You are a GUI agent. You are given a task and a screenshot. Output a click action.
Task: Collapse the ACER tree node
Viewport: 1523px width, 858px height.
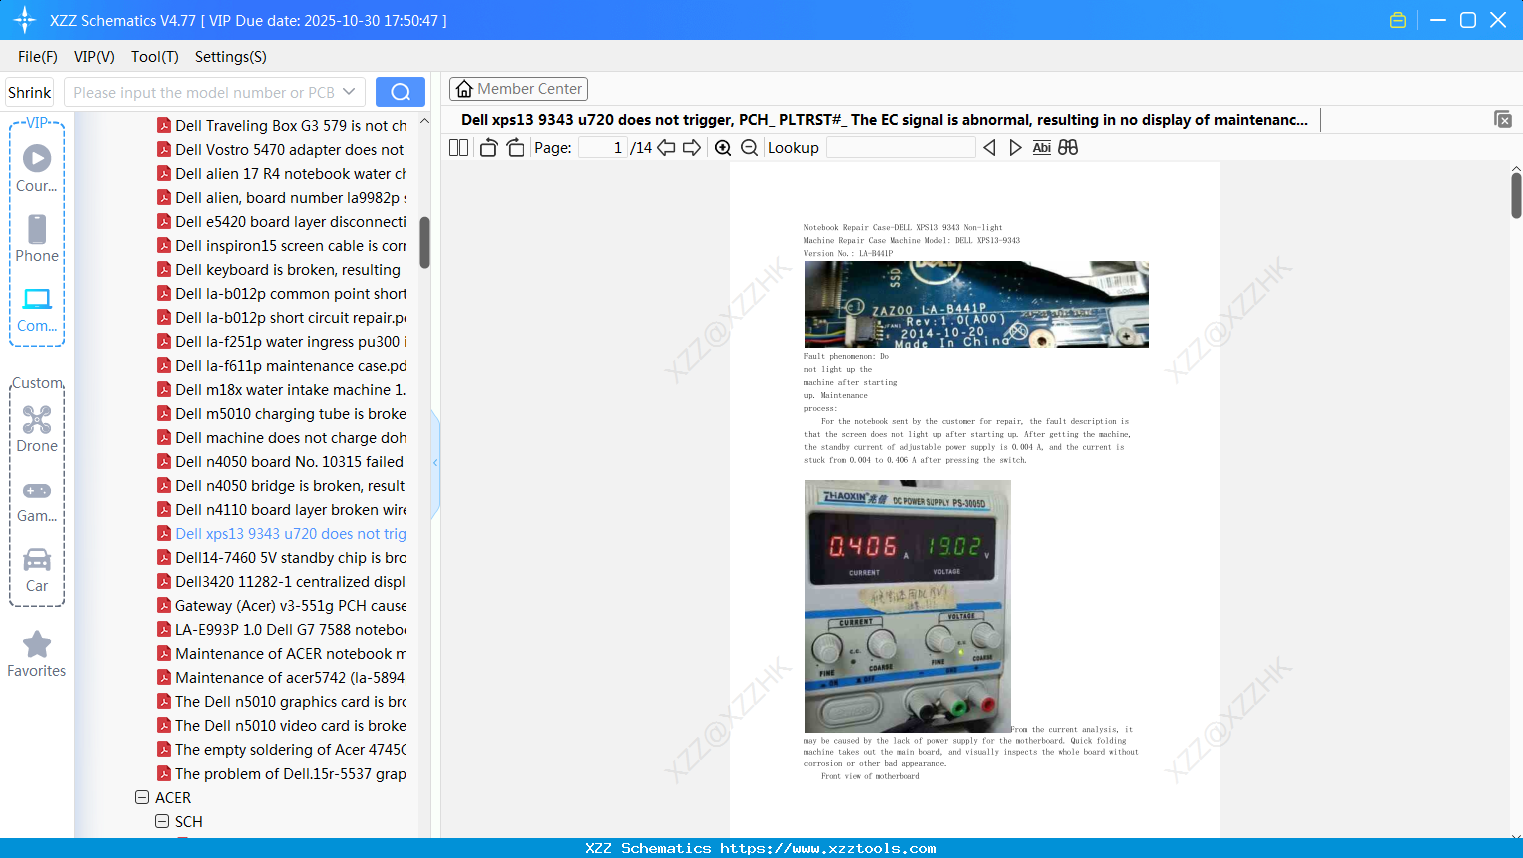[142, 798]
